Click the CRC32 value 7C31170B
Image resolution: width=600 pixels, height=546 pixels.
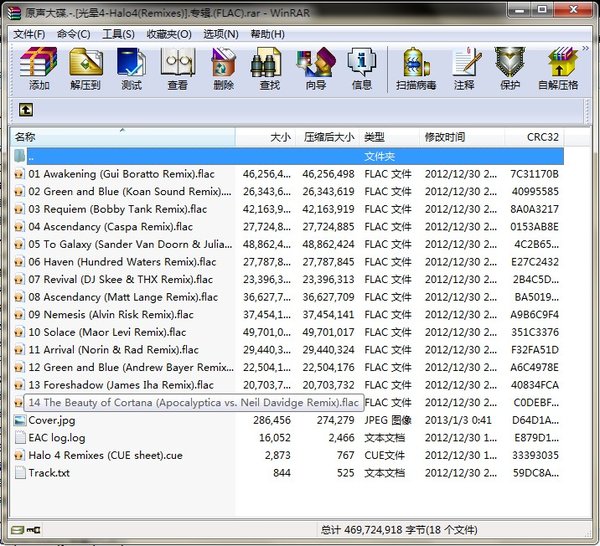(x=534, y=174)
